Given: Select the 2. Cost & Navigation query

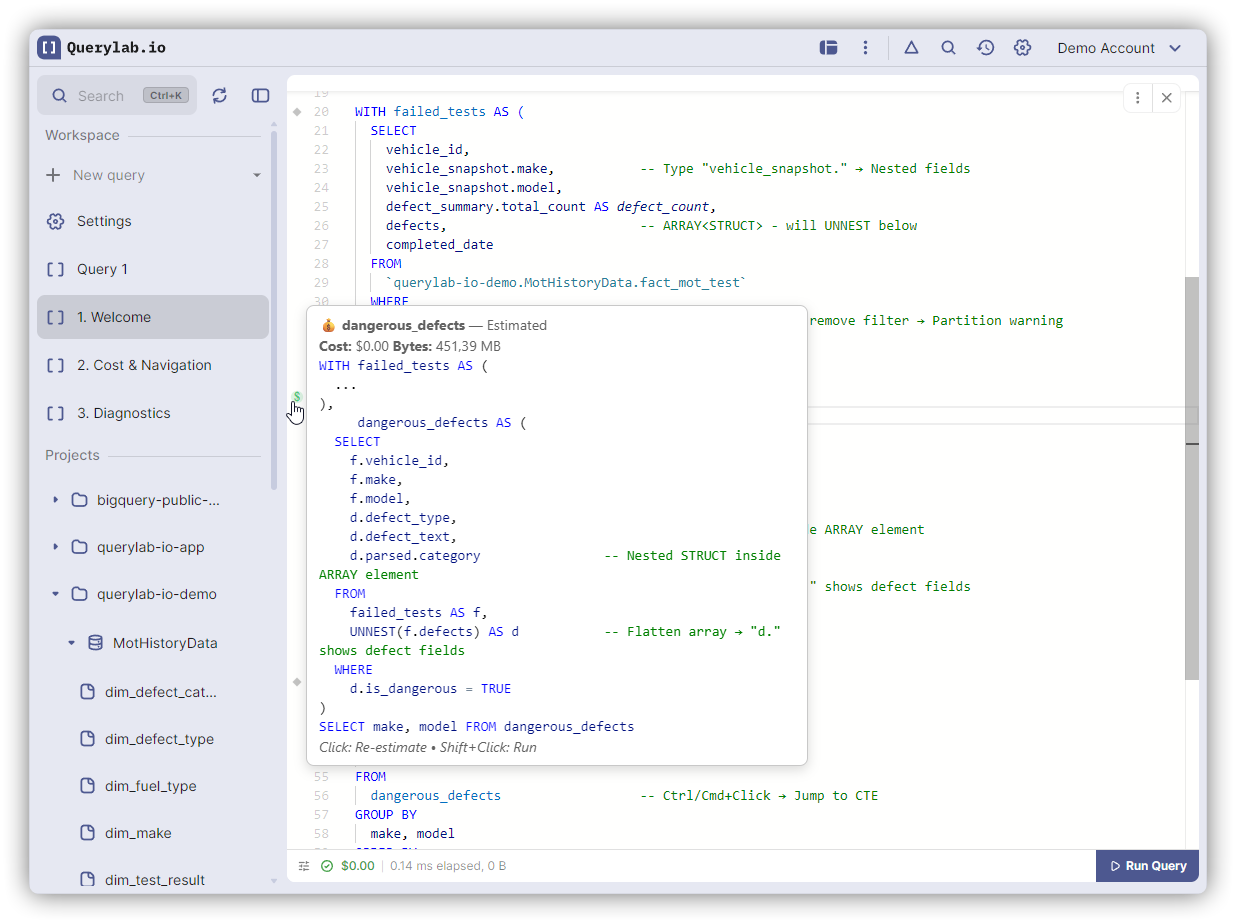Looking at the screenshot, I should tap(144, 365).
